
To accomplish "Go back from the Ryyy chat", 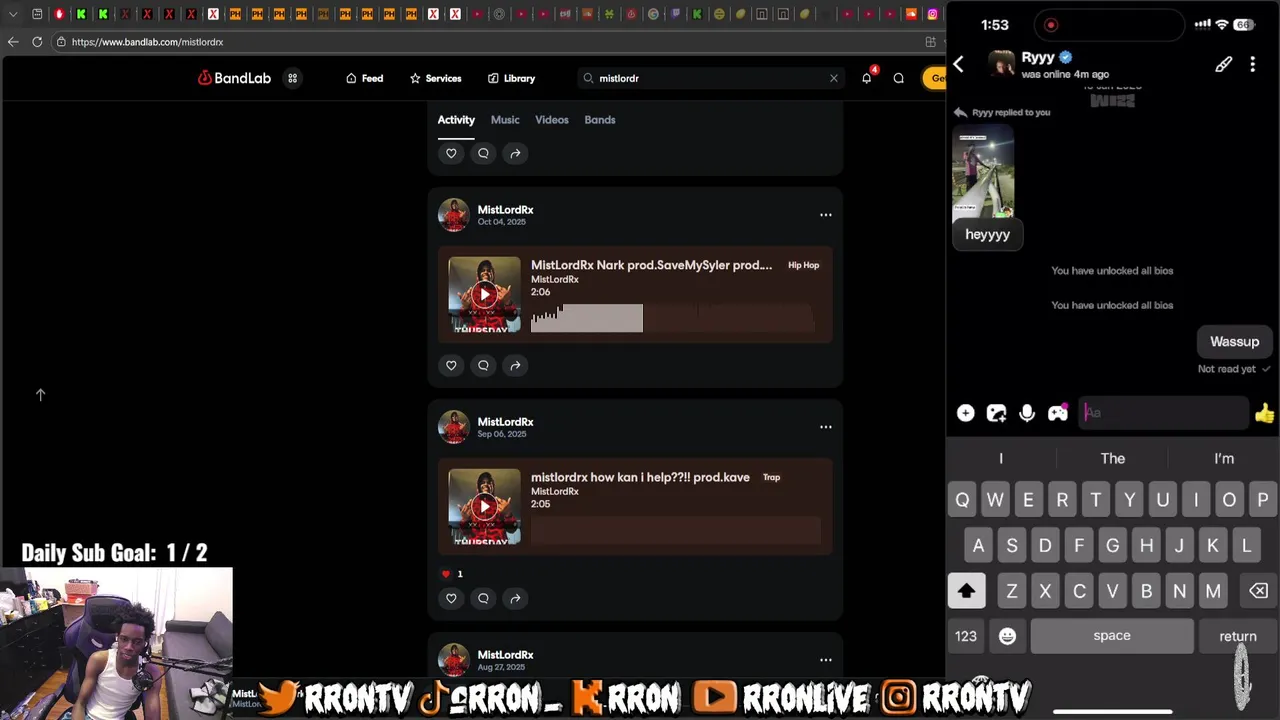I will point(958,64).
